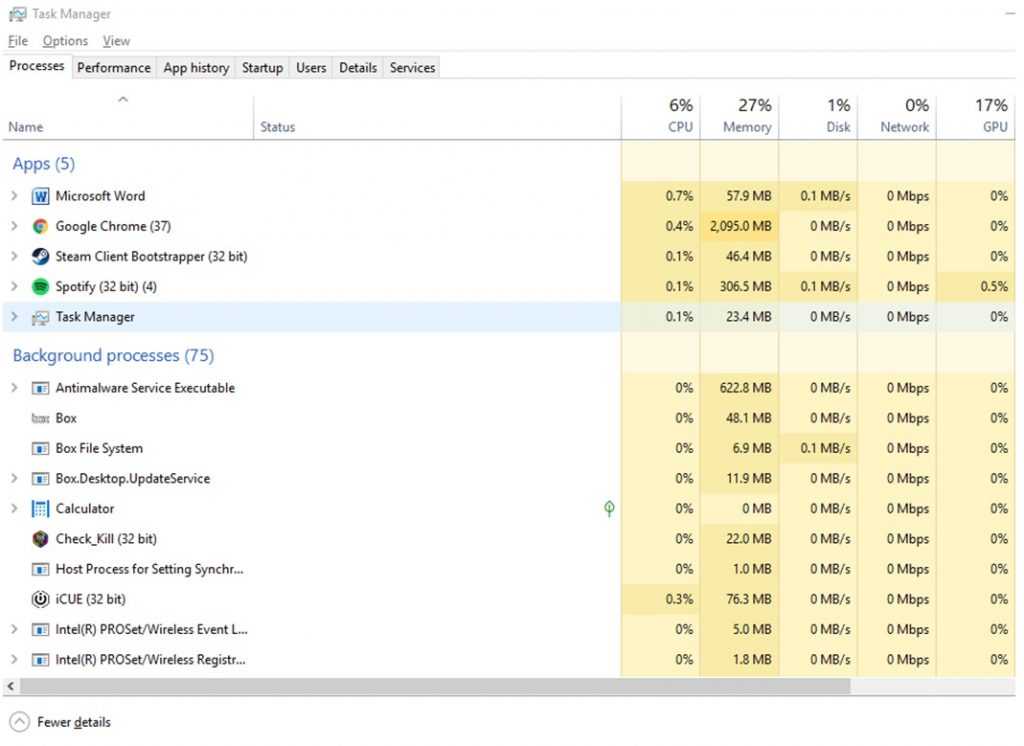Screen dimensions: 1024x746
Task: Expand the Intel PROSet/Wireless Event L row
Action: point(14,629)
